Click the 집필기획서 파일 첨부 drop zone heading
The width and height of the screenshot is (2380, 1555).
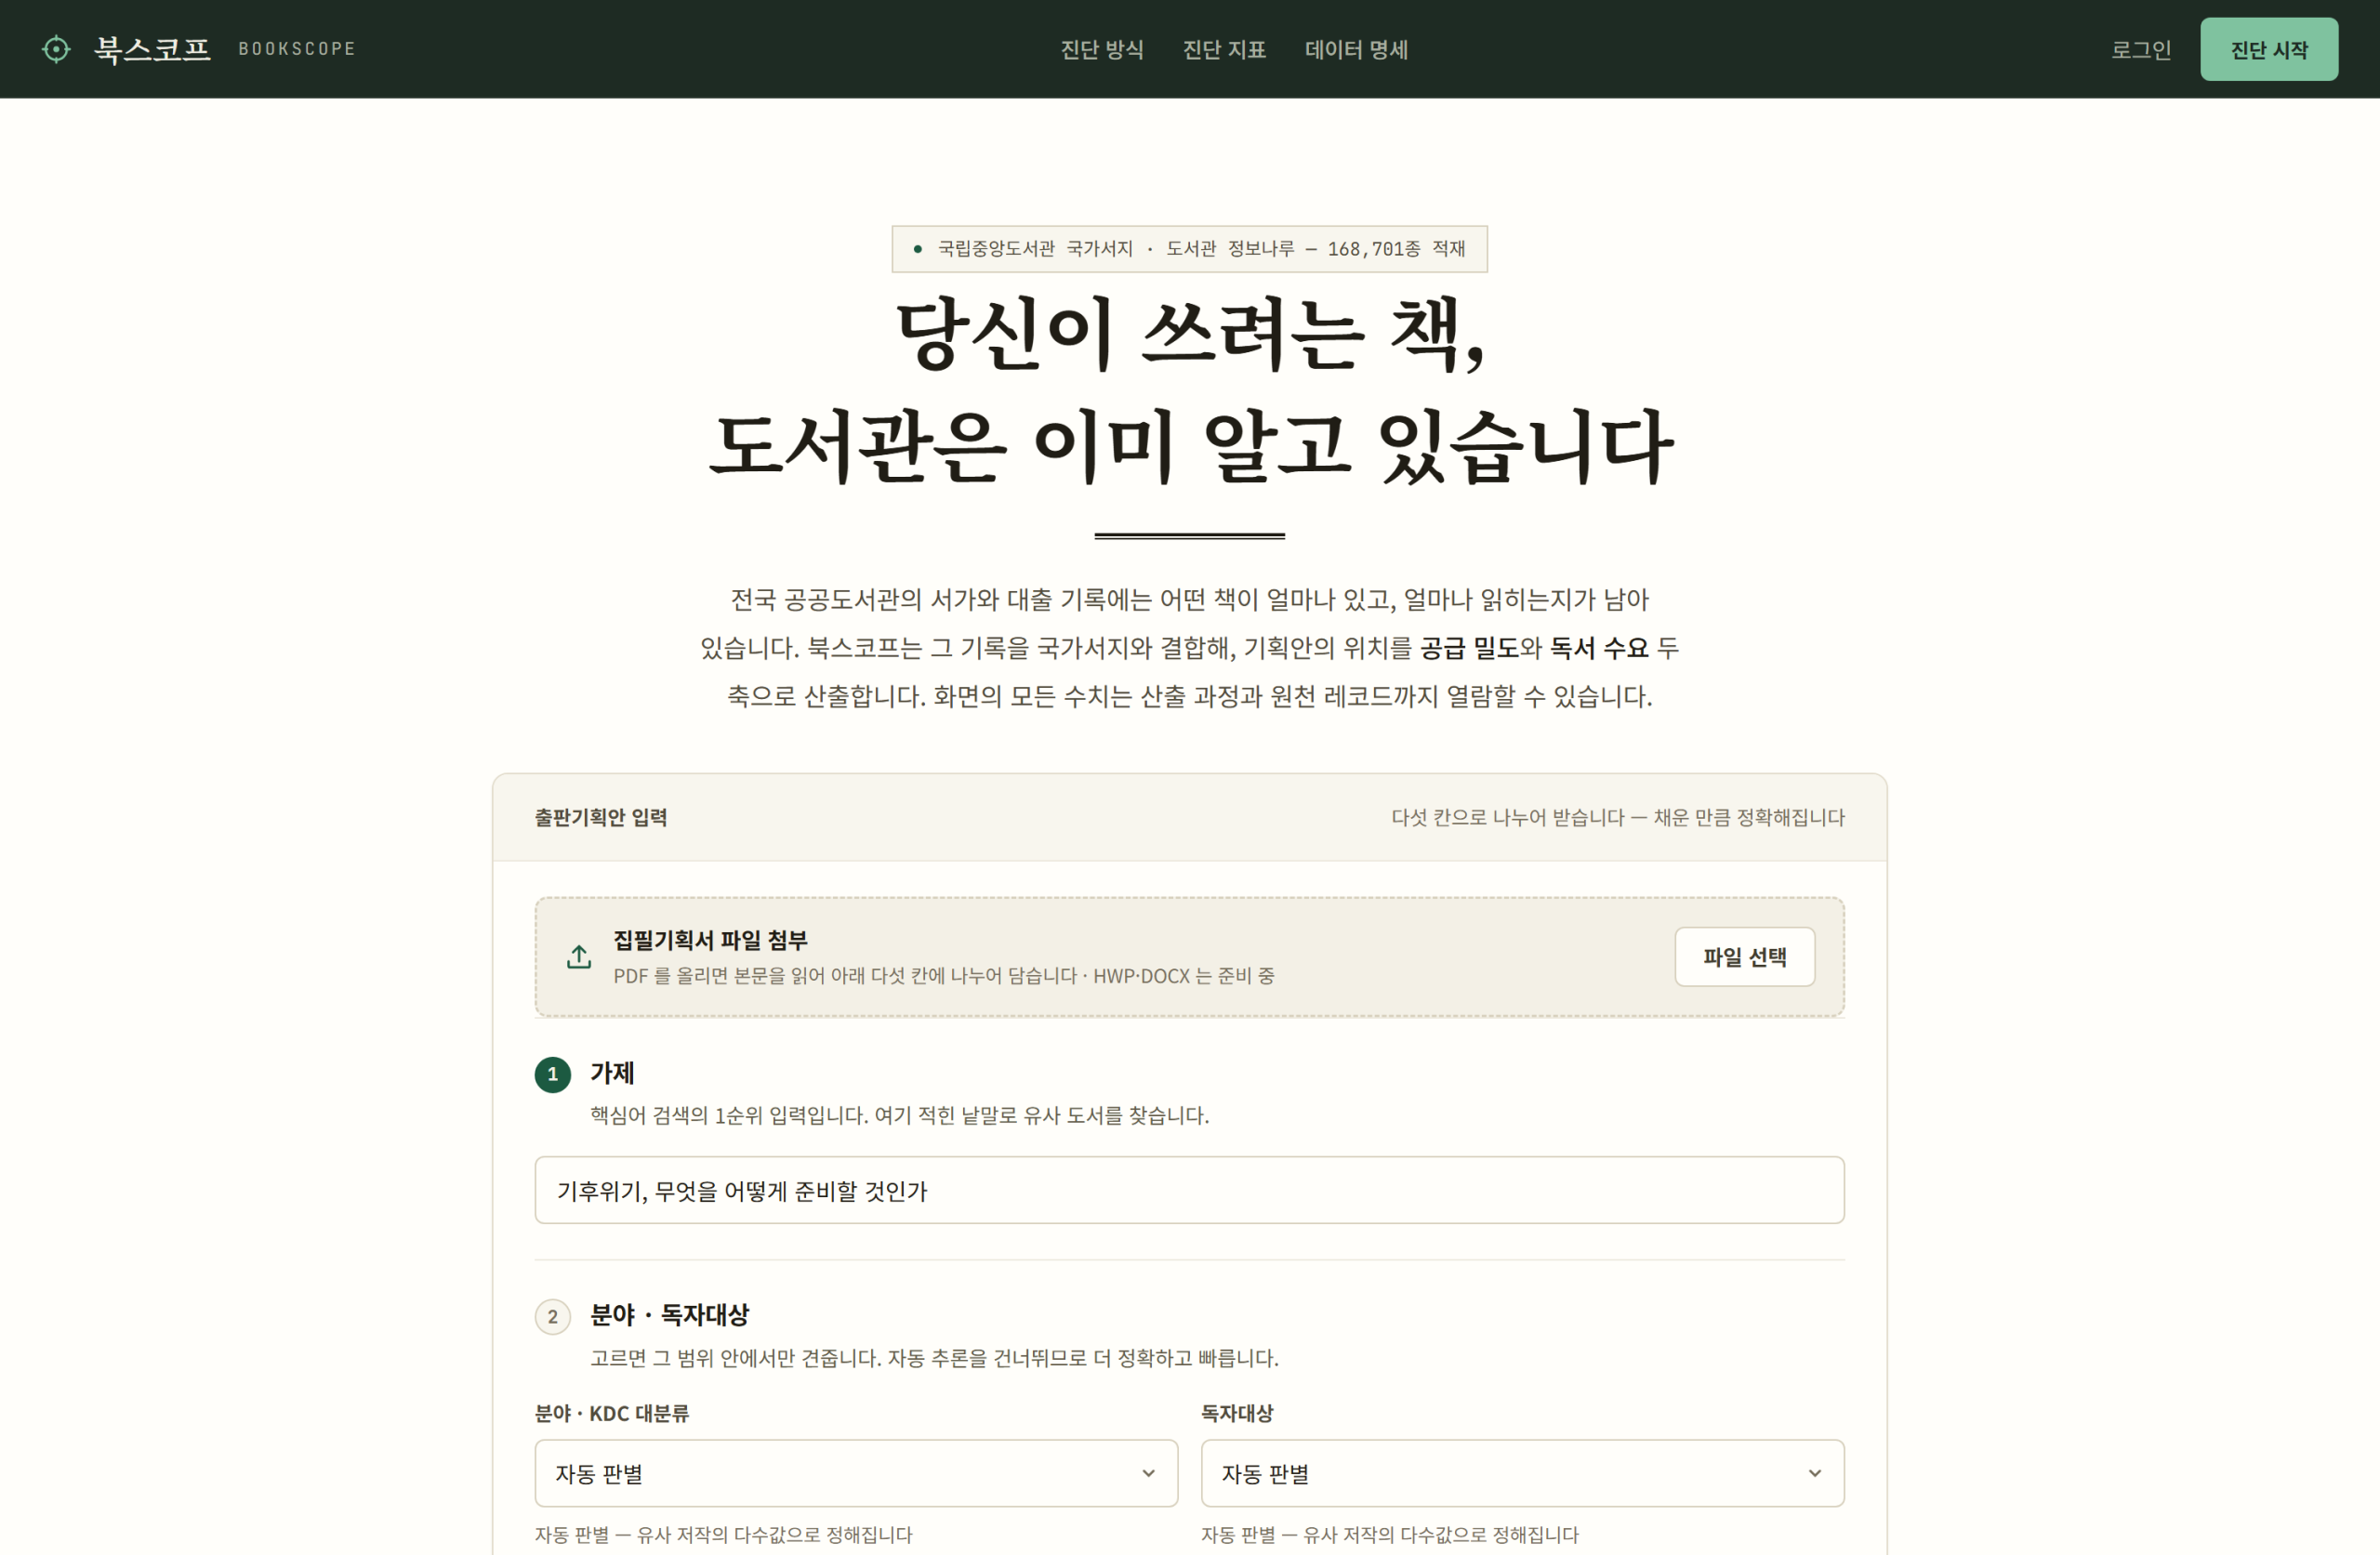(710, 940)
